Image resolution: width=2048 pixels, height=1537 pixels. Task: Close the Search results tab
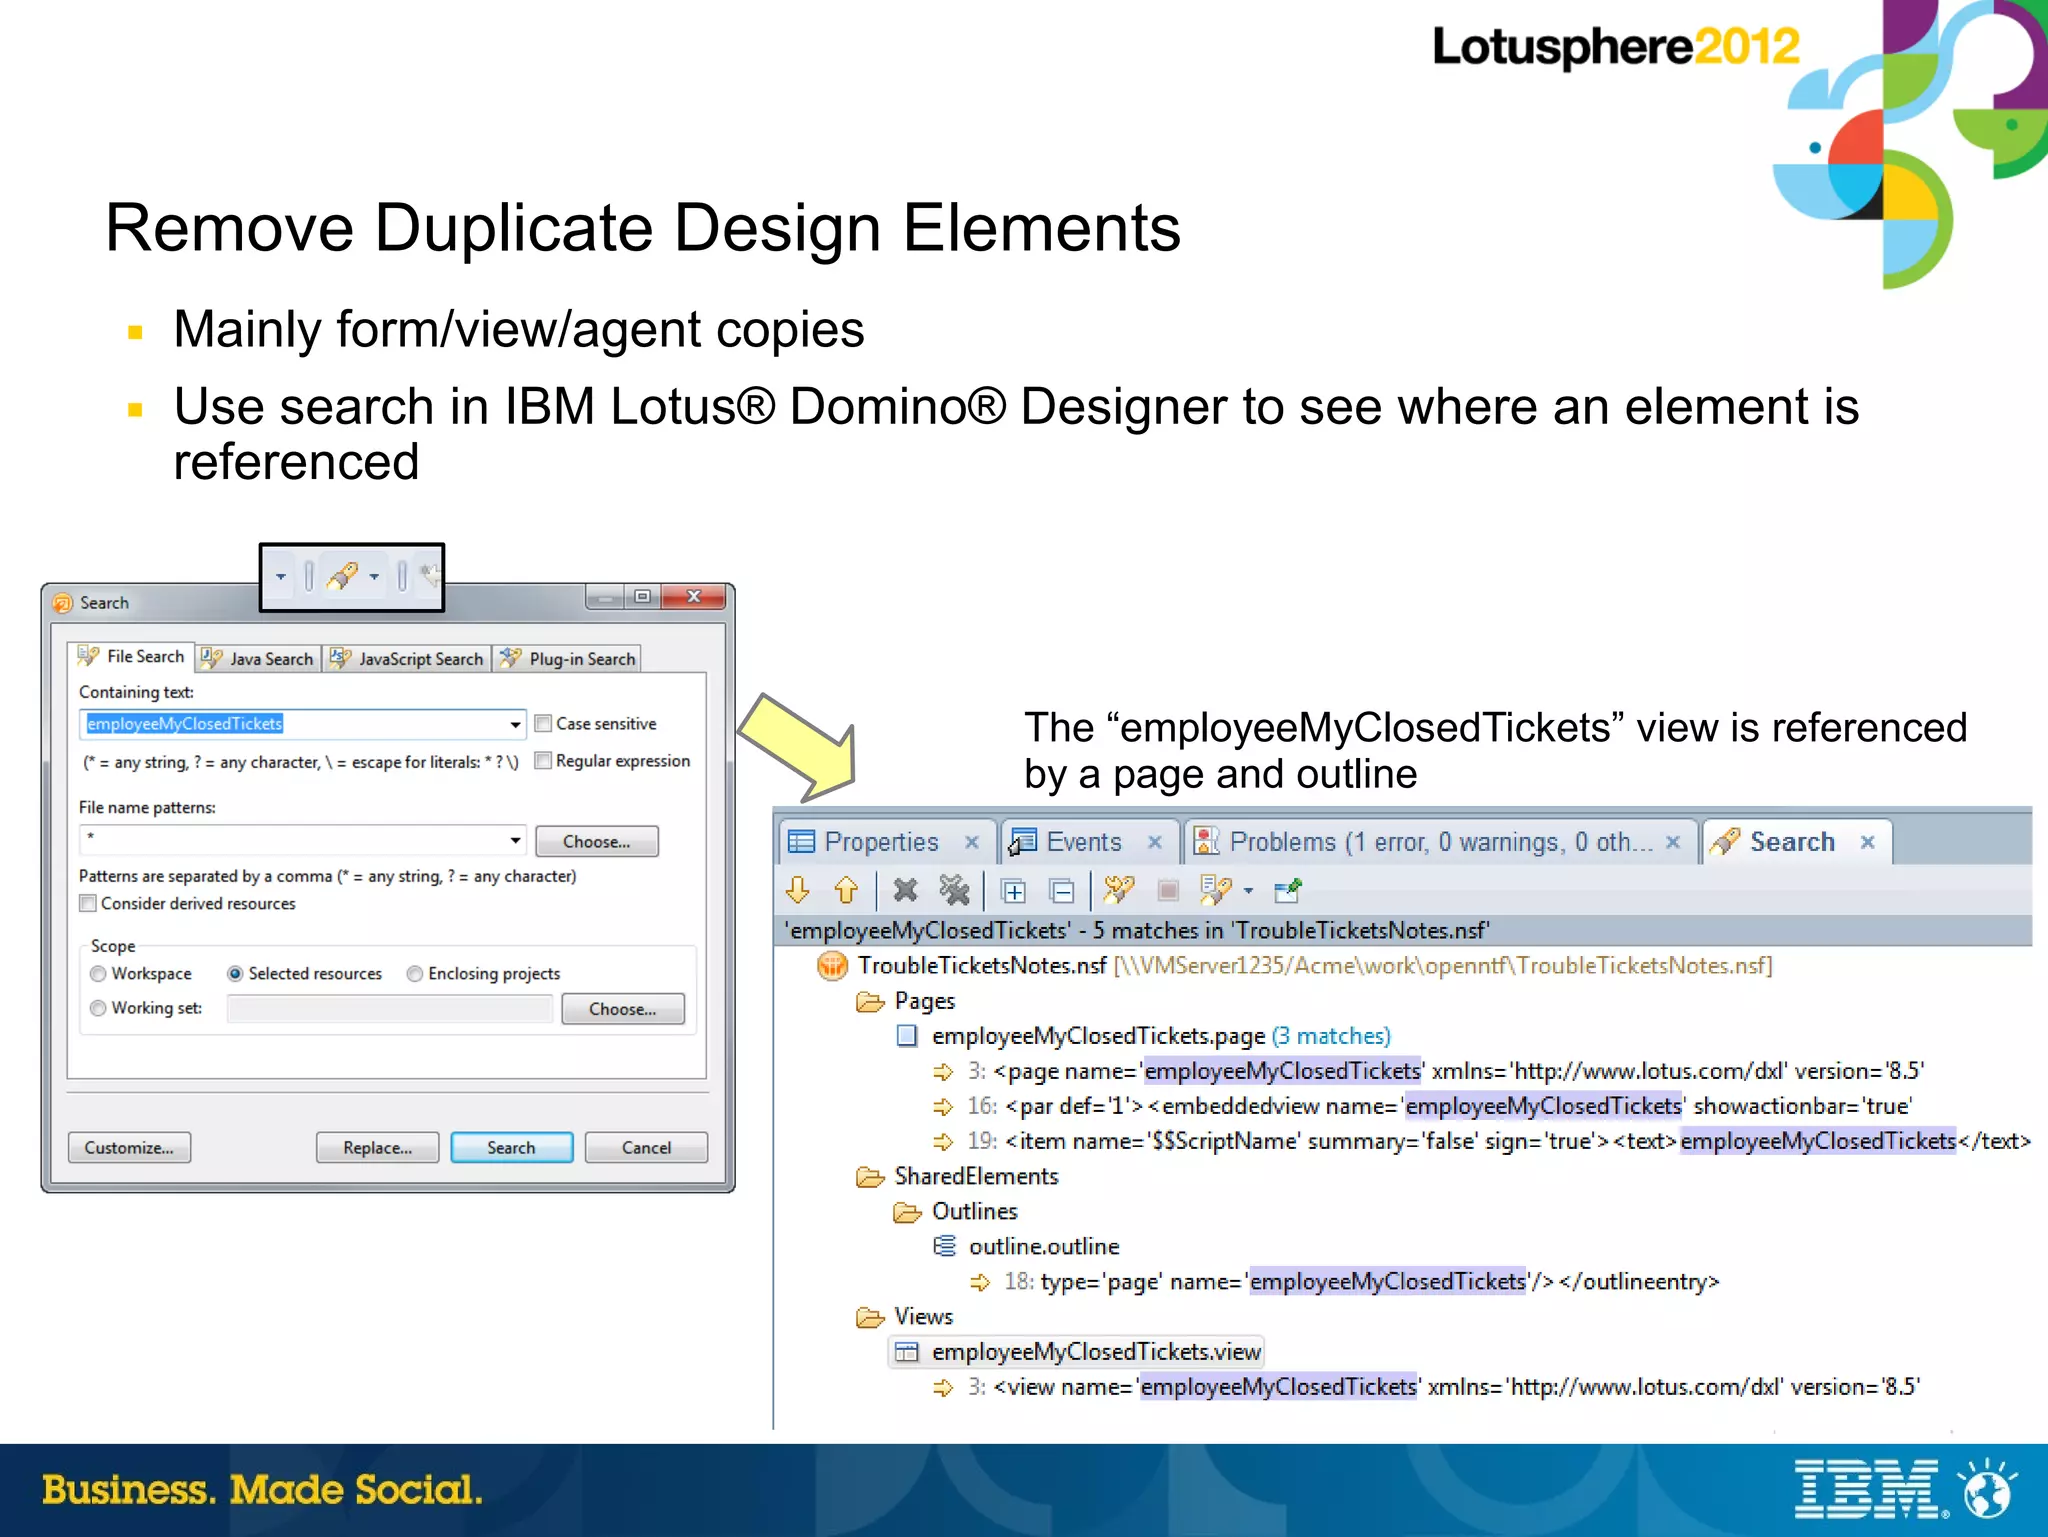[x=1867, y=842]
